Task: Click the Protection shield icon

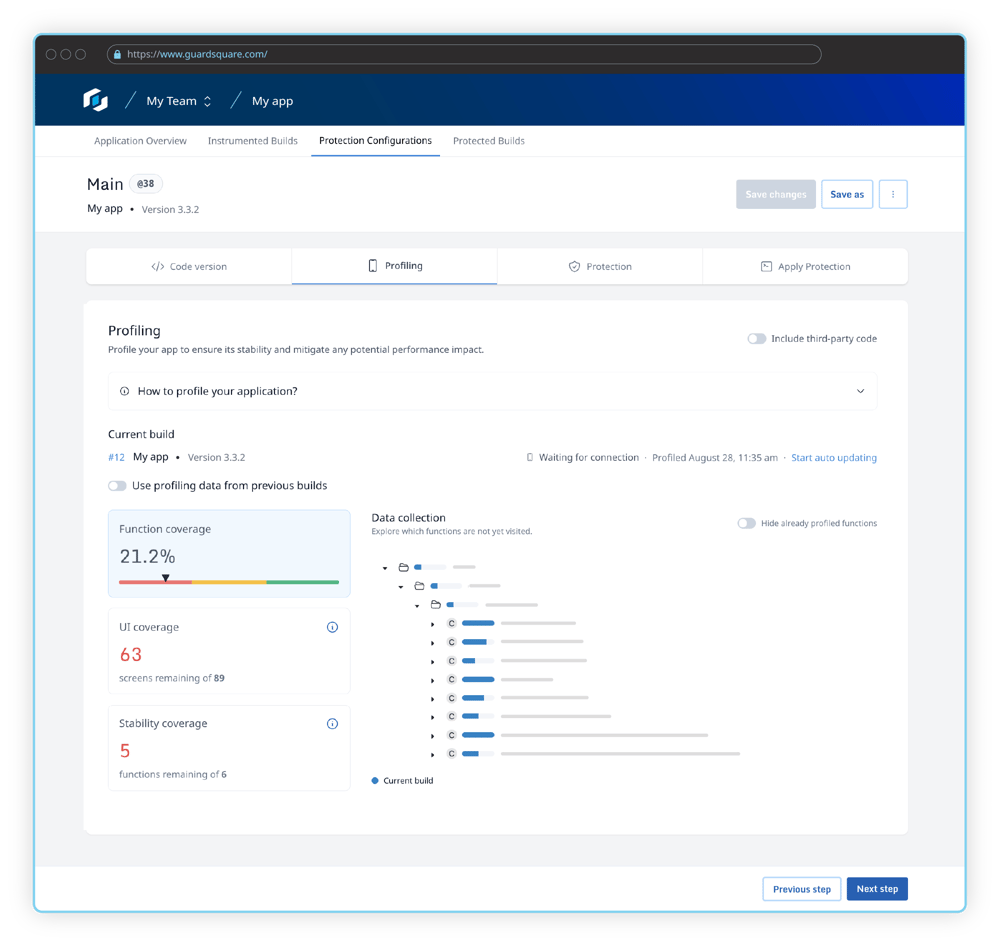Action: point(573,266)
